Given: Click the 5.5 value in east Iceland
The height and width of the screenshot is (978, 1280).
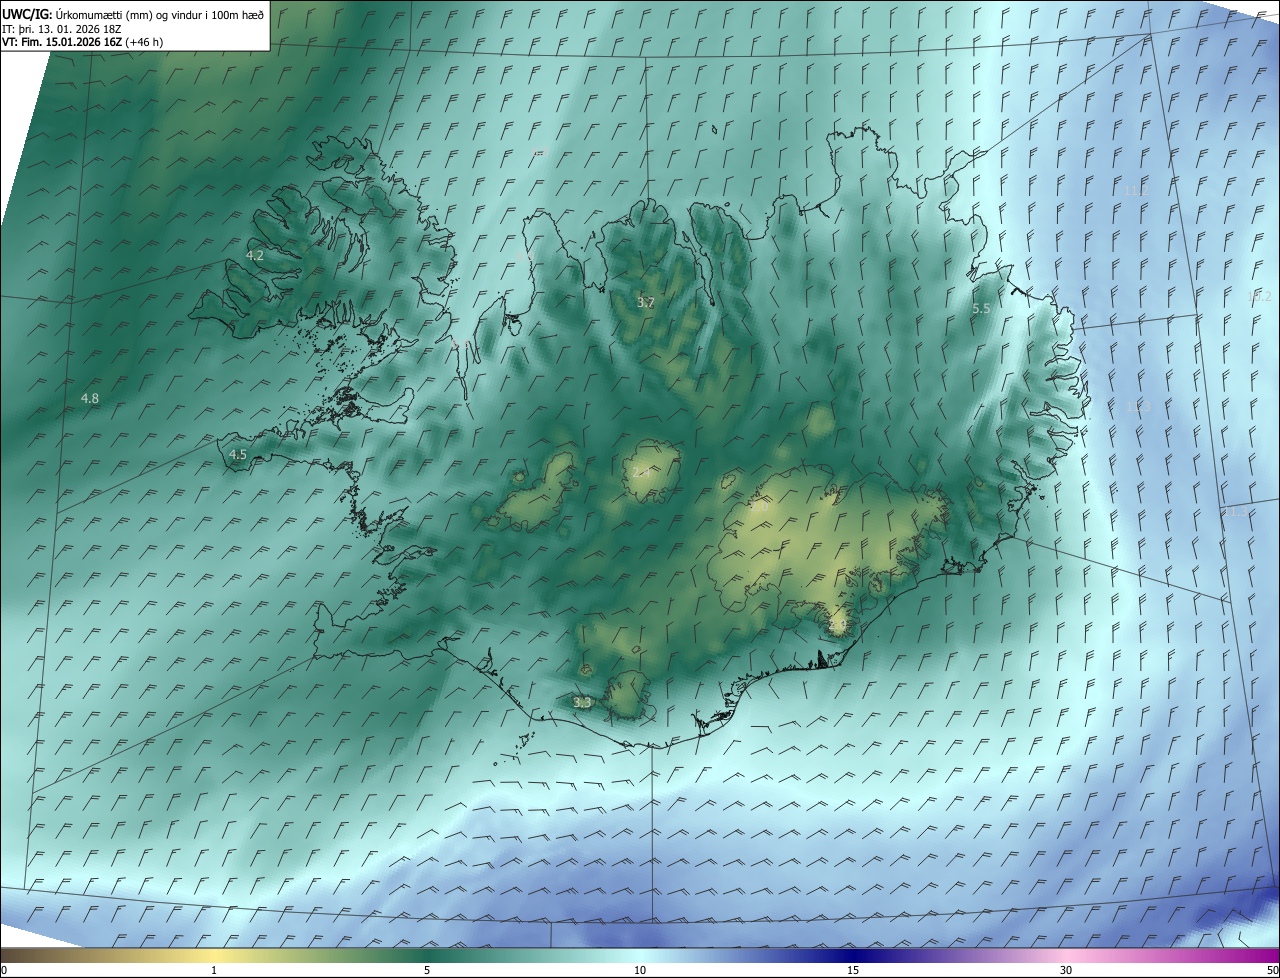Looking at the screenshot, I should tap(981, 309).
